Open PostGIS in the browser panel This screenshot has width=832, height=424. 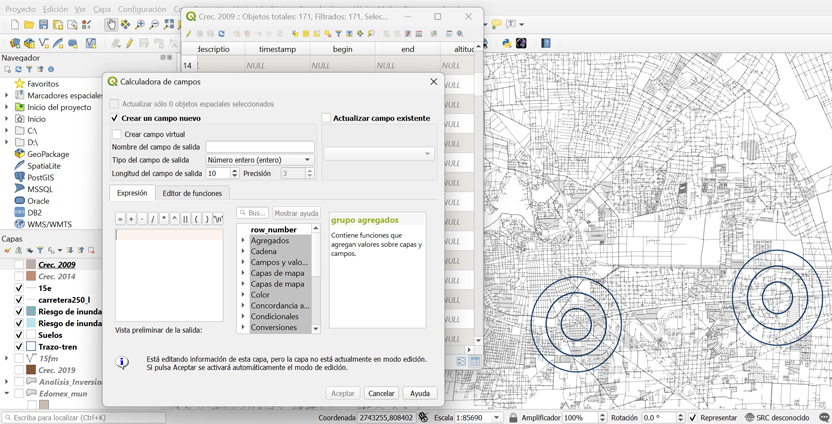tap(40, 177)
